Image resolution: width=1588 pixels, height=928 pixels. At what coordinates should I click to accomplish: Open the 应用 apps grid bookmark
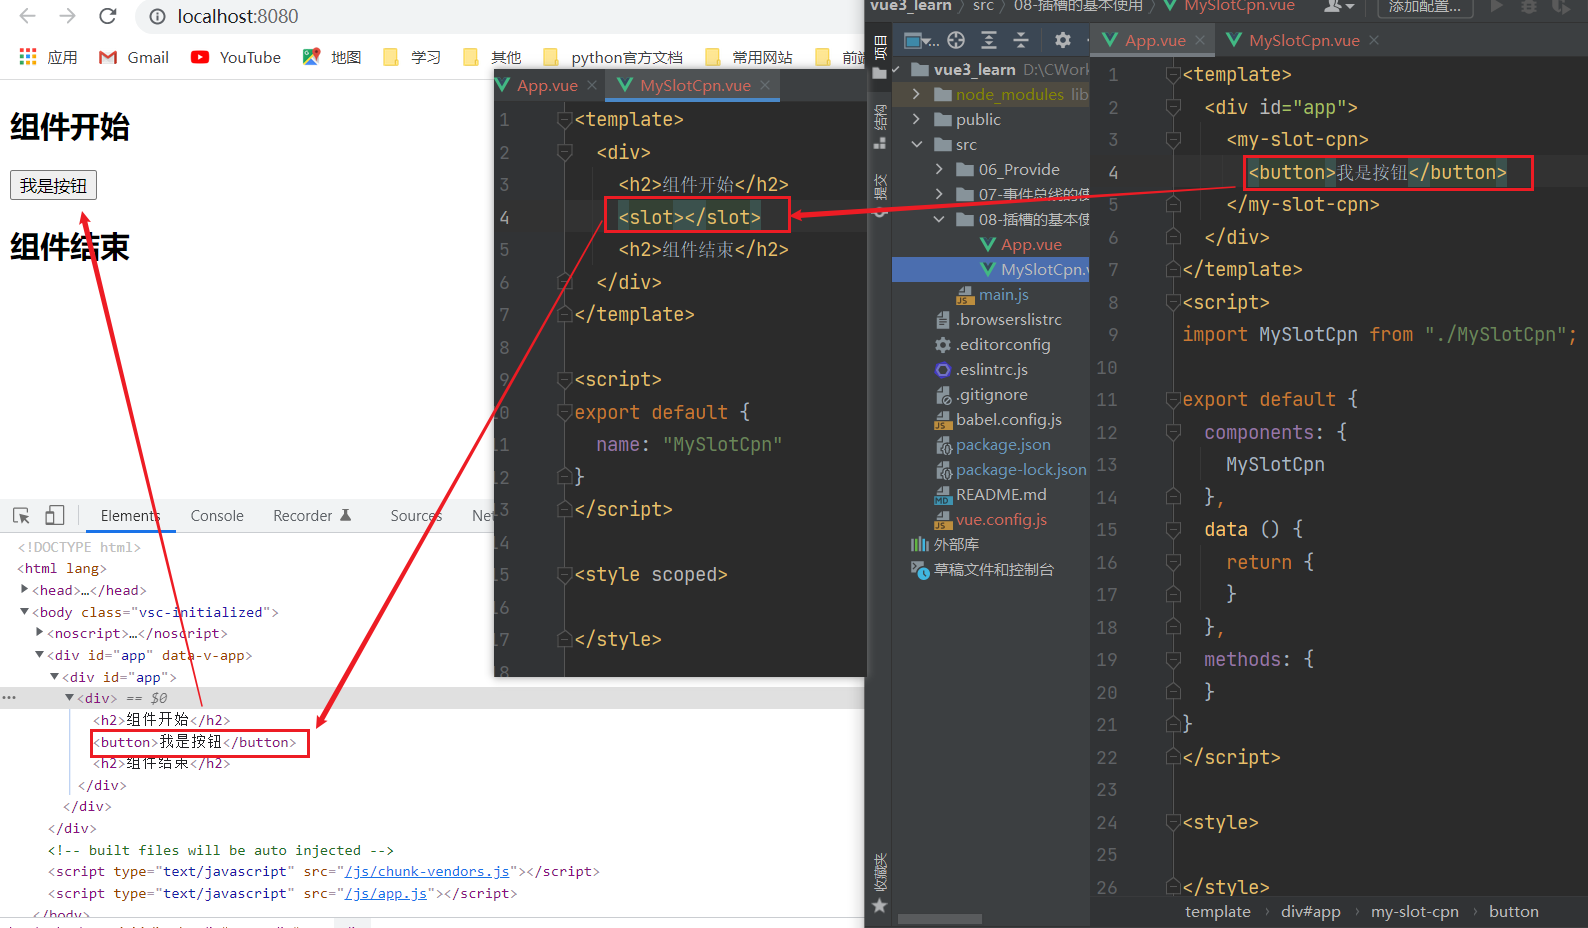pos(48,57)
